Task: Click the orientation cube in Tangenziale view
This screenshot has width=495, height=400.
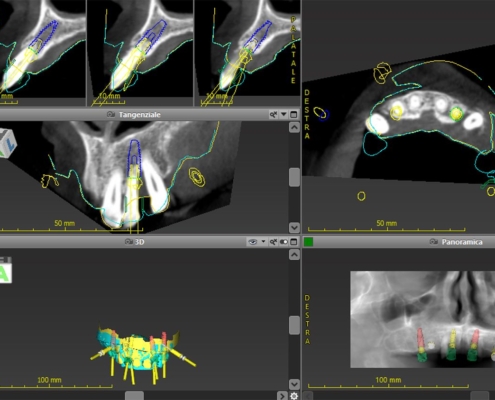Action: pyautogui.click(x=7, y=143)
